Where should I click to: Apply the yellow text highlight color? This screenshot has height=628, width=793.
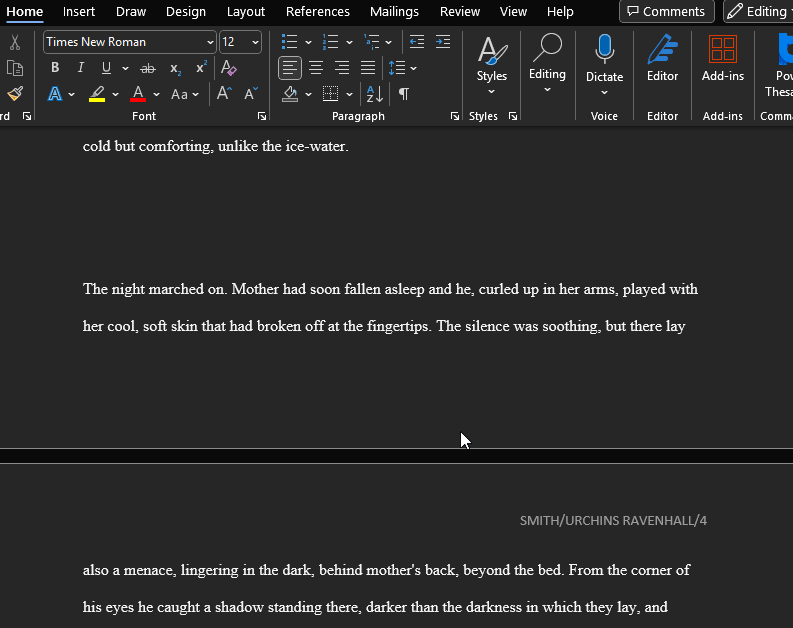97,94
